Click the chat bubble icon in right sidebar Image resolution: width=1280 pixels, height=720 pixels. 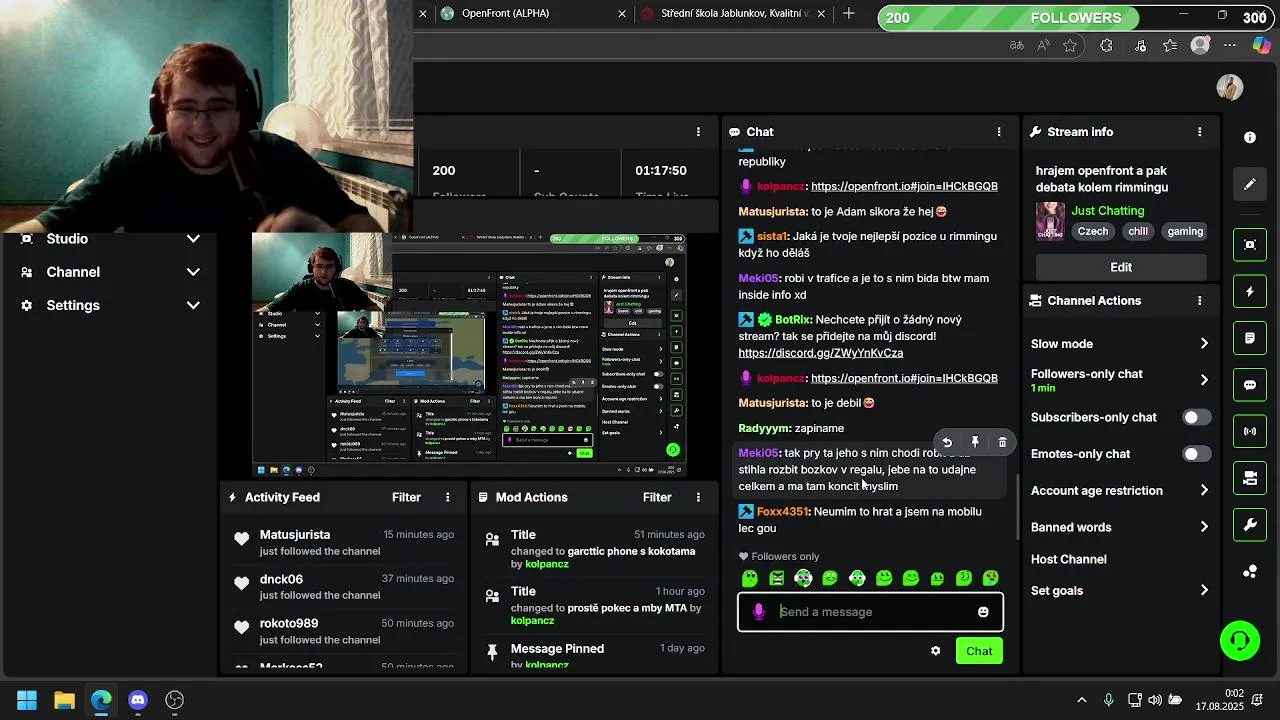1250,385
